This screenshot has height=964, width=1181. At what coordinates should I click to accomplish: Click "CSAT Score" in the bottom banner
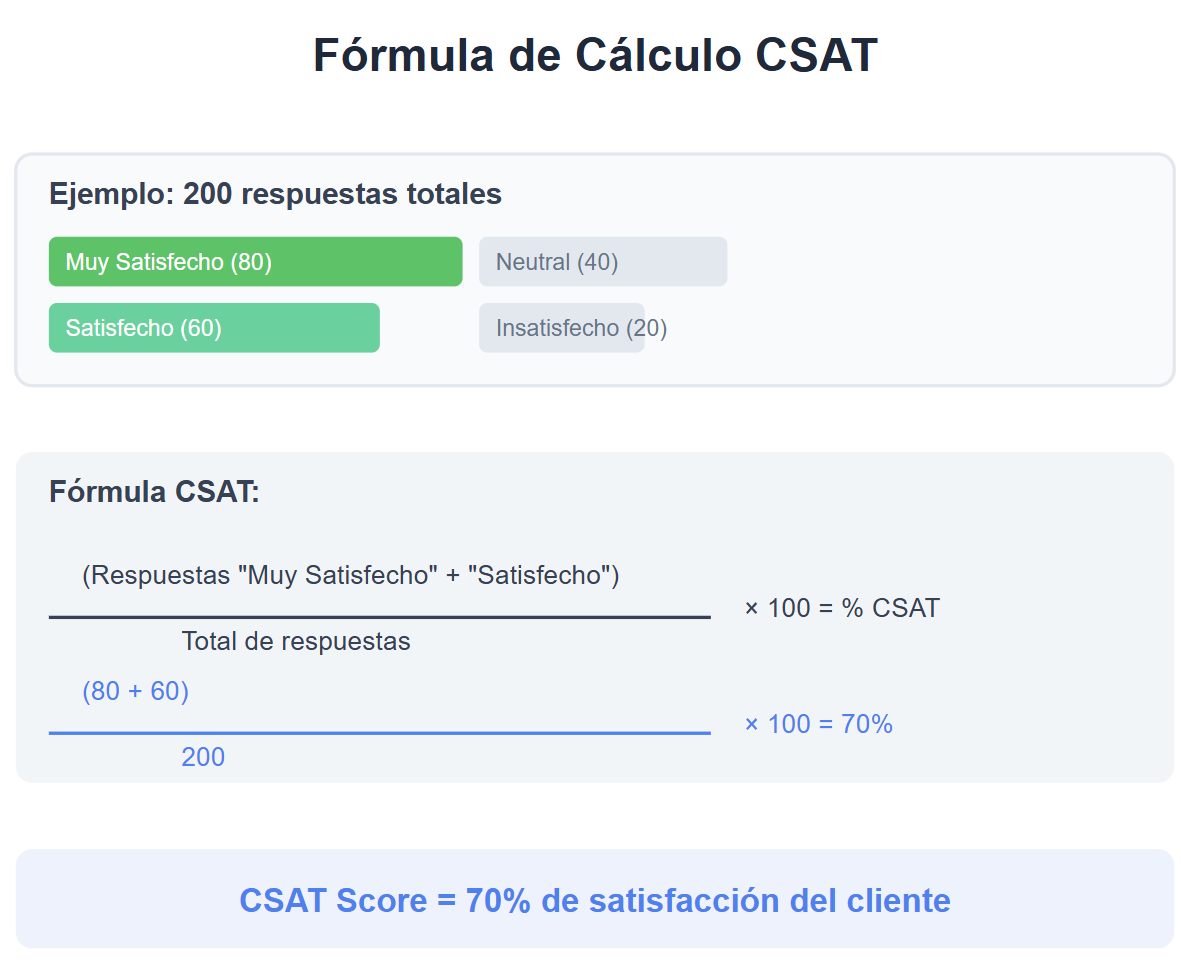click(333, 901)
